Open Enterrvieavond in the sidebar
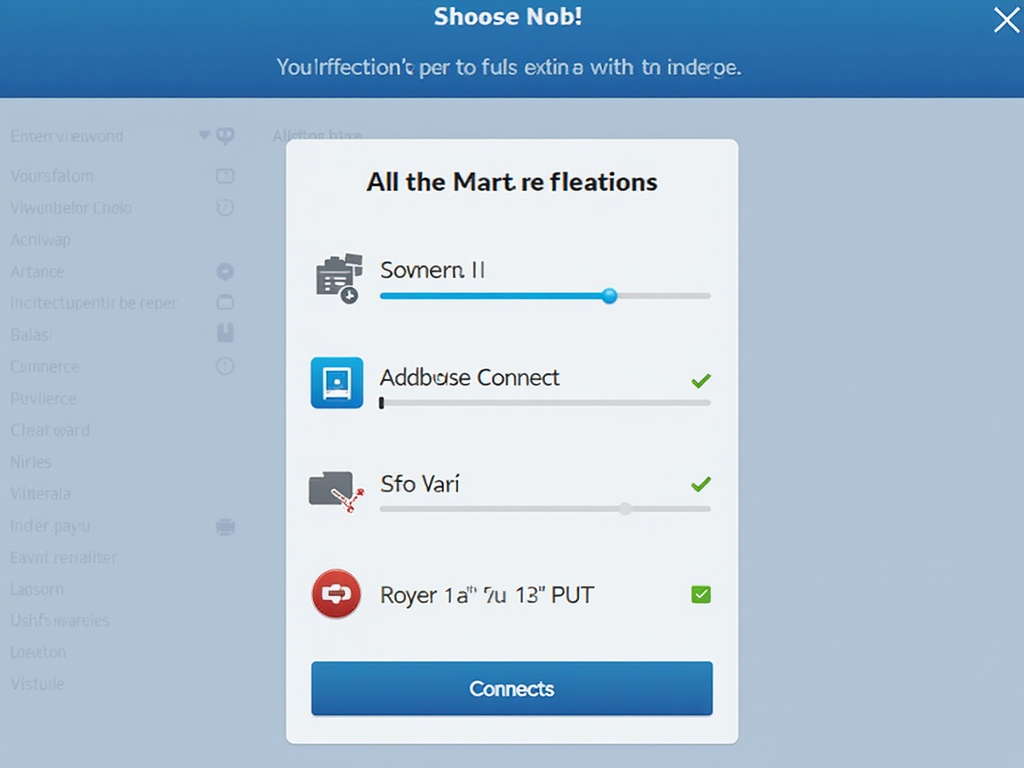The width and height of the screenshot is (1024, 768). tap(67, 136)
